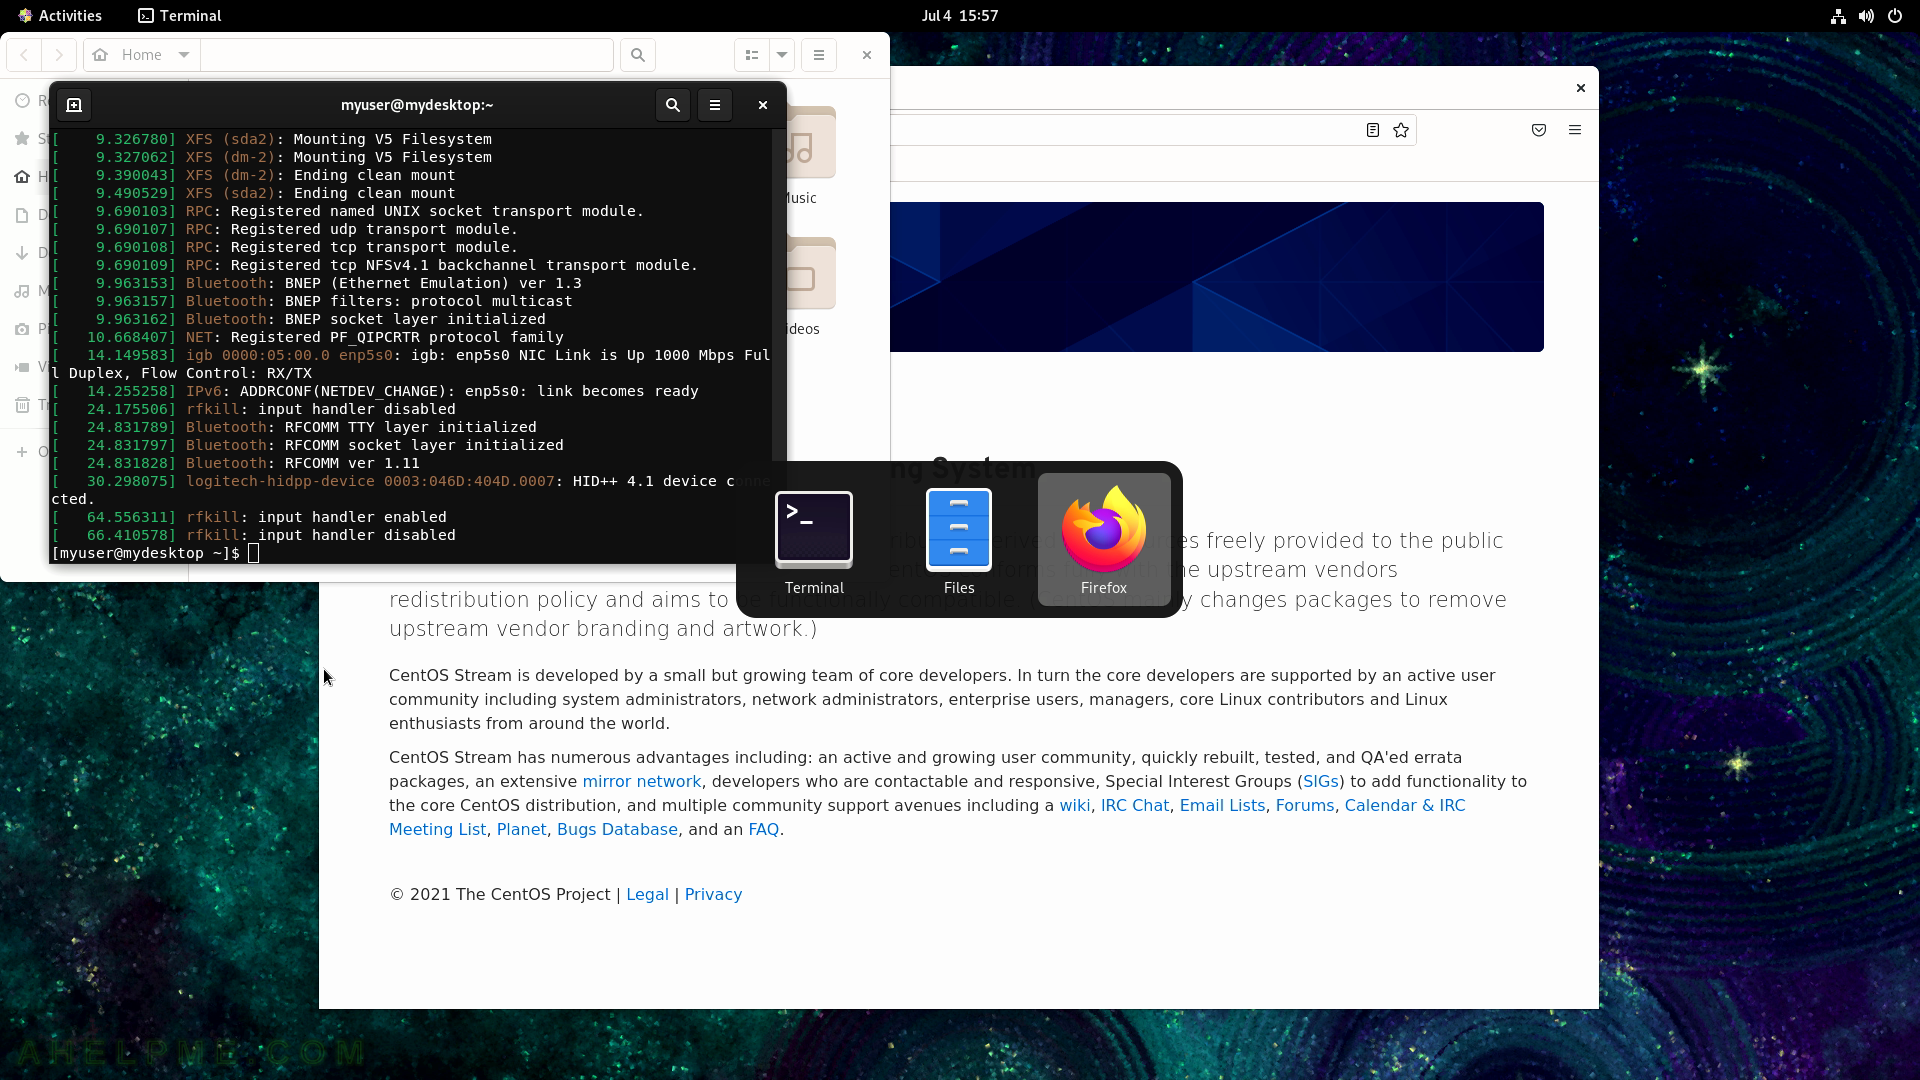
Task: Open Files window hamburger menu
Action: click(819, 55)
